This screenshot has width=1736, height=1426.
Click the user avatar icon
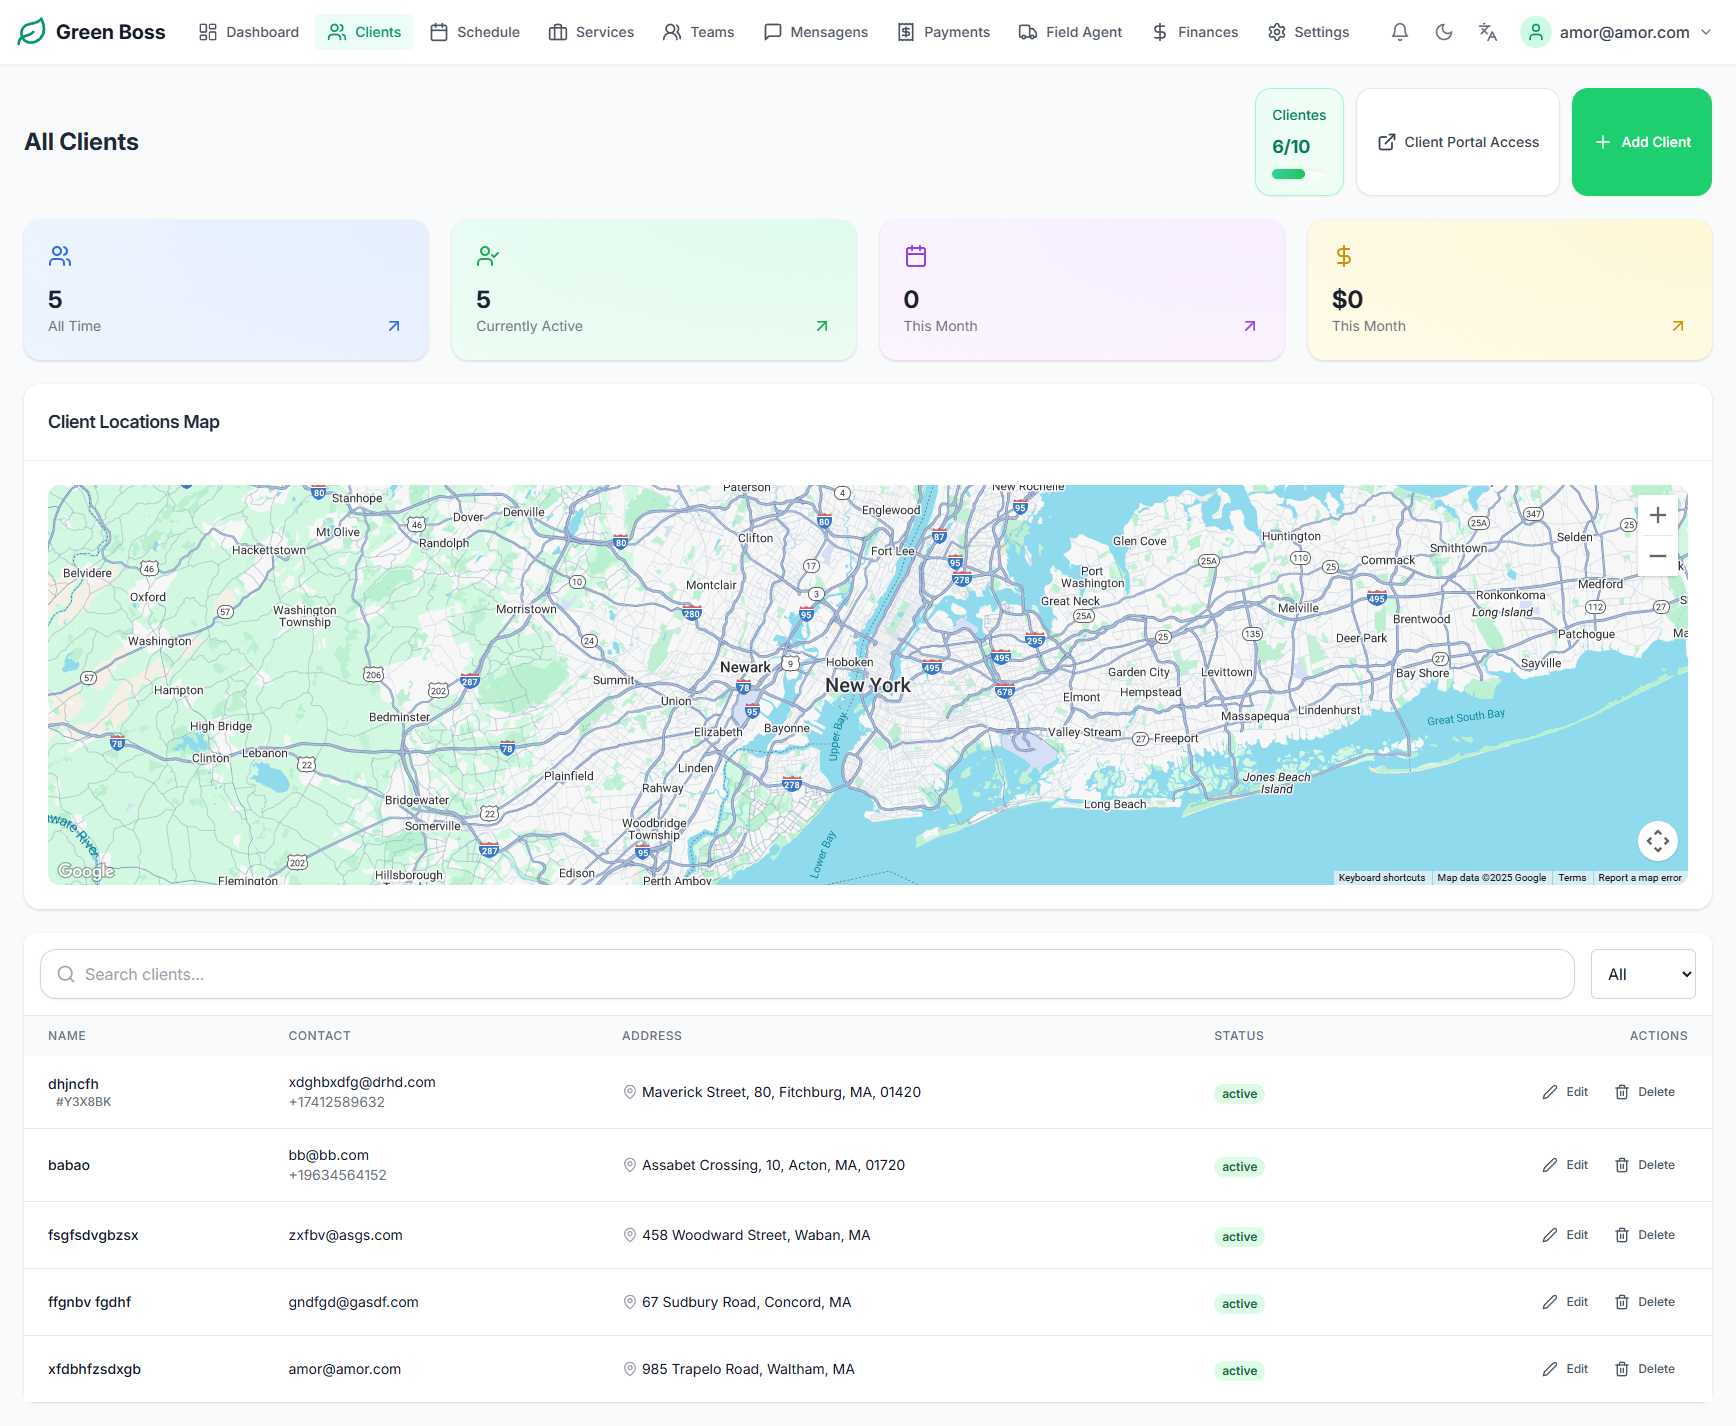coord(1536,32)
